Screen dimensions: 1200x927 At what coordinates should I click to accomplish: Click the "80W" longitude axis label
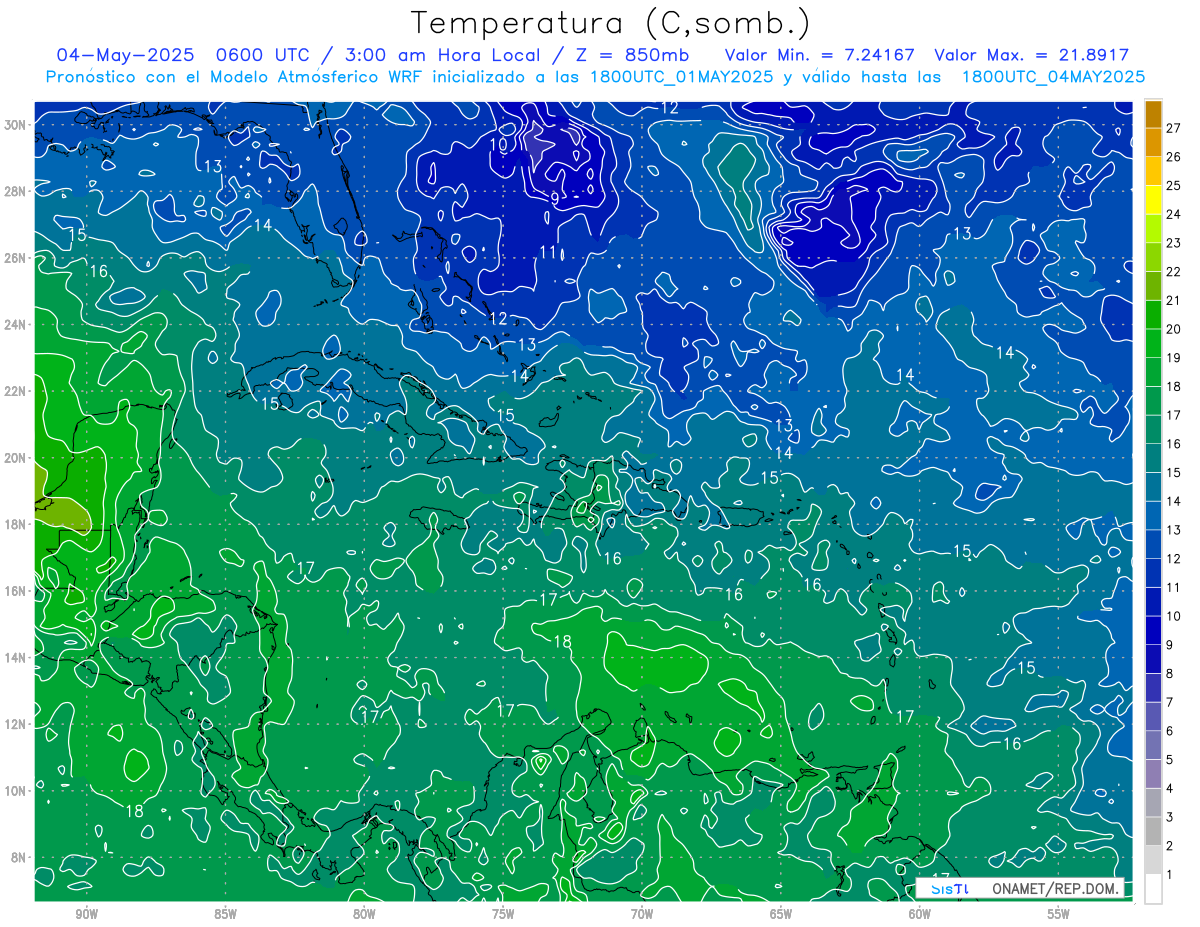[x=364, y=914]
